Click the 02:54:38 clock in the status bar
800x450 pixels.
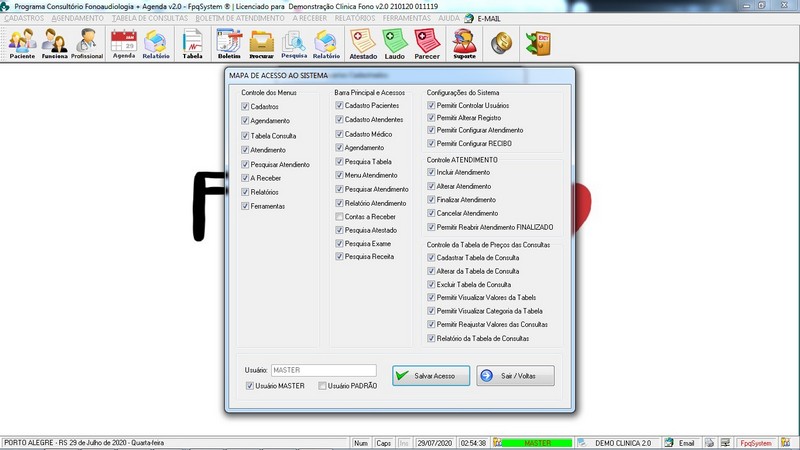point(473,443)
